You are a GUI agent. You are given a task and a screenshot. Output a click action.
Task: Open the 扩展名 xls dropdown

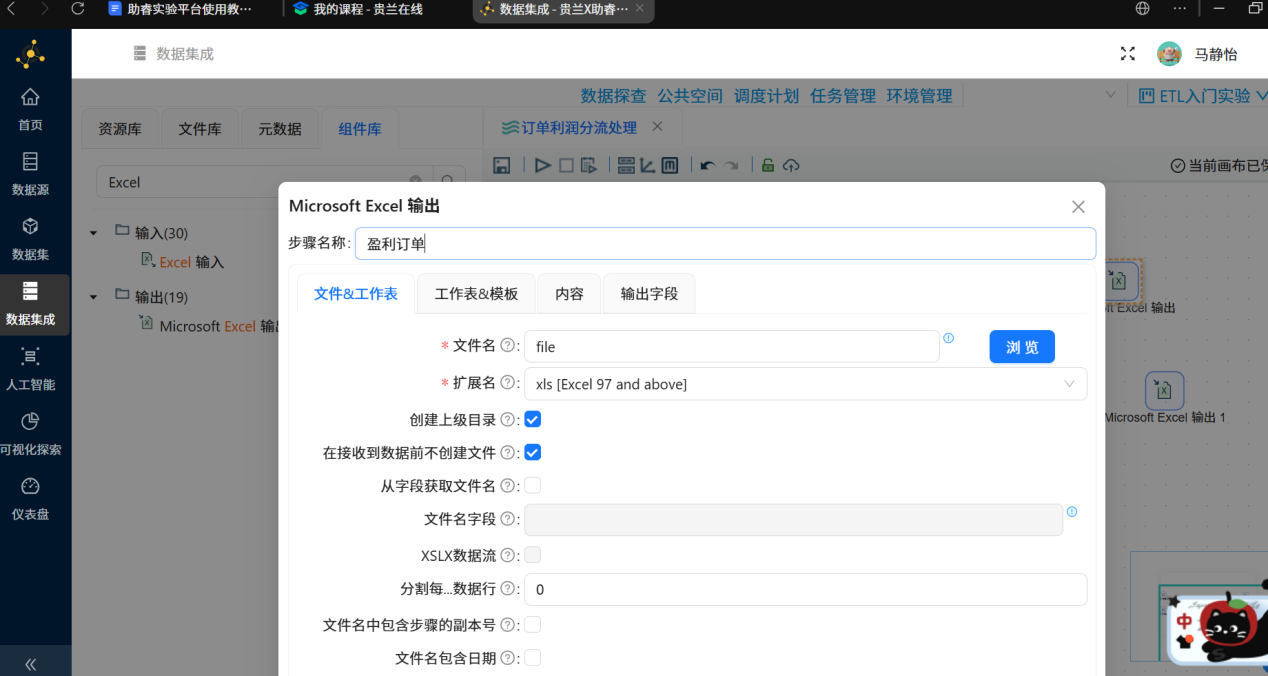(x=805, y=384)
